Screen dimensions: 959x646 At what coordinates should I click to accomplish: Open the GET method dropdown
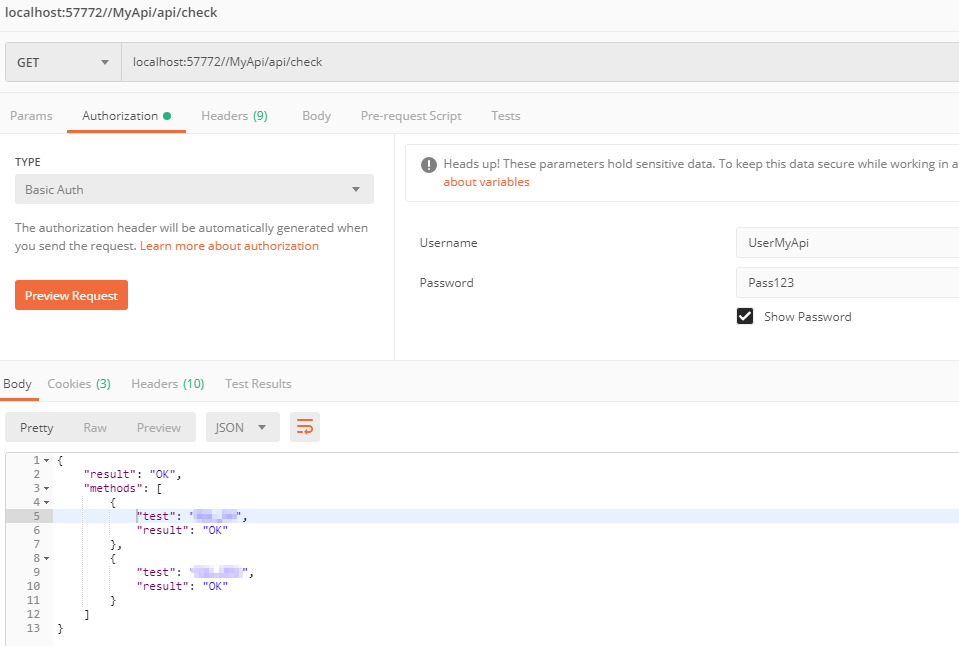[62, 62]
